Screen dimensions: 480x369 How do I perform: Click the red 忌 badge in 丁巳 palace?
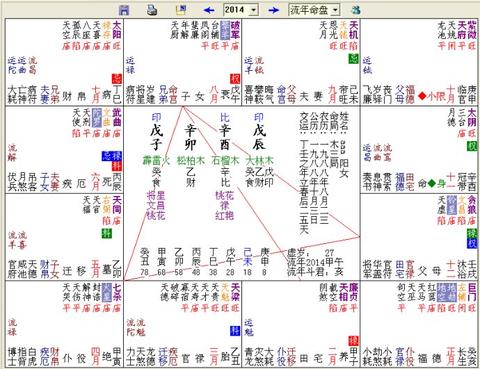[x=117, y=79]
